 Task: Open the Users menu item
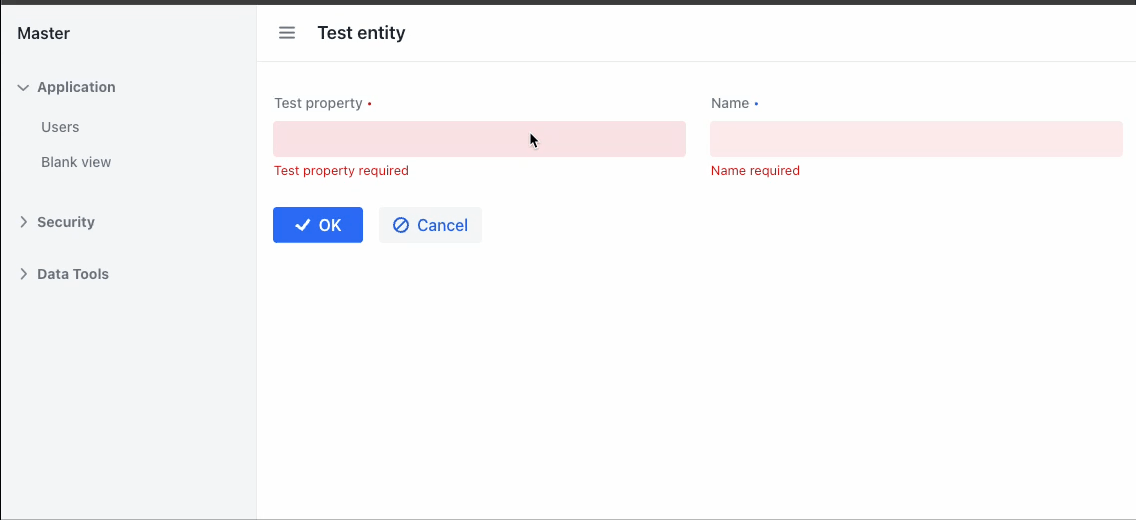pos(60,127)
